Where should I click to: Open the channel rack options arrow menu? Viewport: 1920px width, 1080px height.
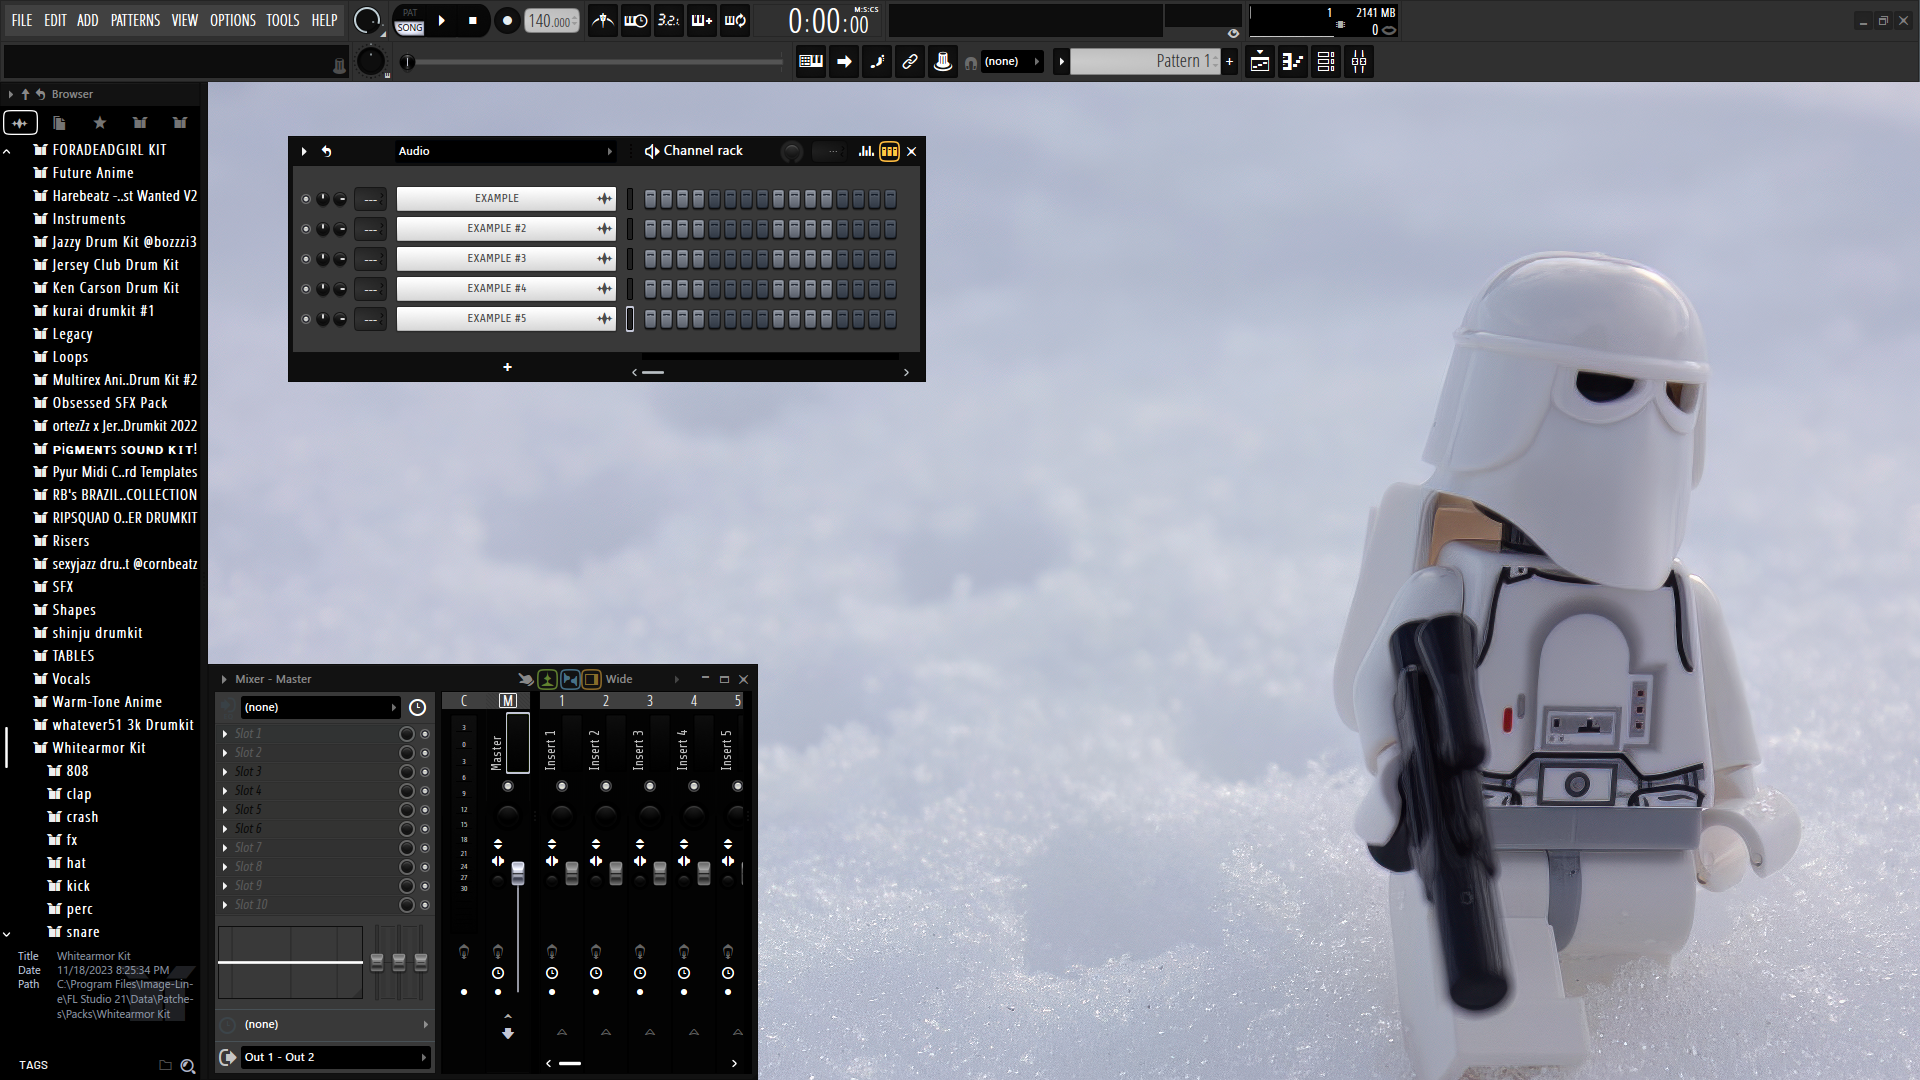click(x=304, y=151)
